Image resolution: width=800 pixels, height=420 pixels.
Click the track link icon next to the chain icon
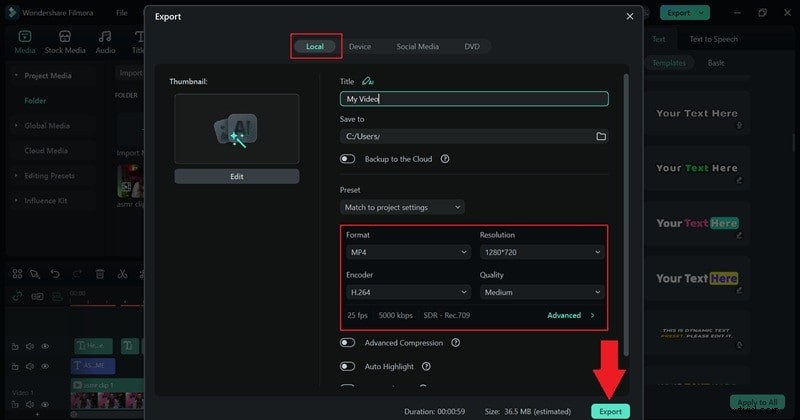pyautogui.click(x=37, y=297)
